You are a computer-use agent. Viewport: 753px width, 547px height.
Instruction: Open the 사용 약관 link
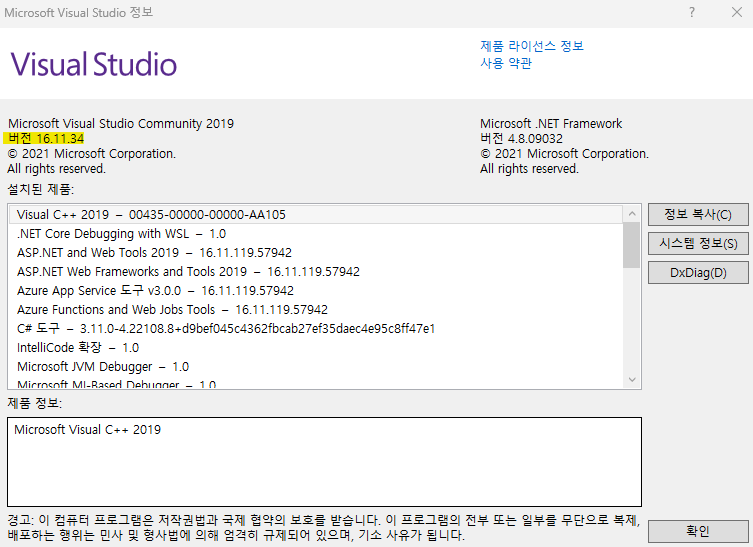[506, 63]
